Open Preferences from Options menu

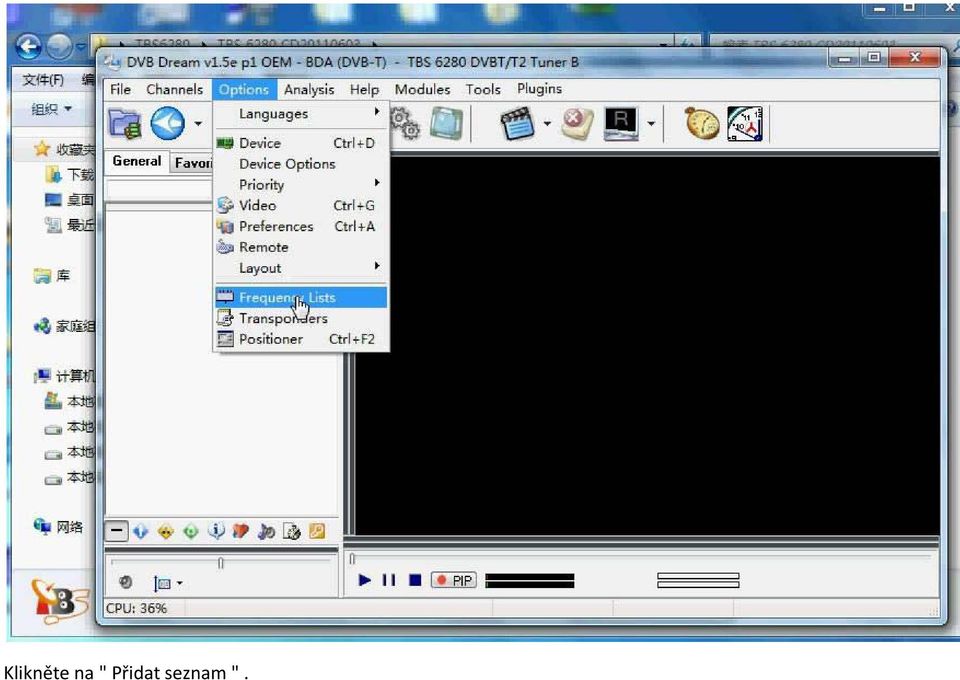[301, 226]
